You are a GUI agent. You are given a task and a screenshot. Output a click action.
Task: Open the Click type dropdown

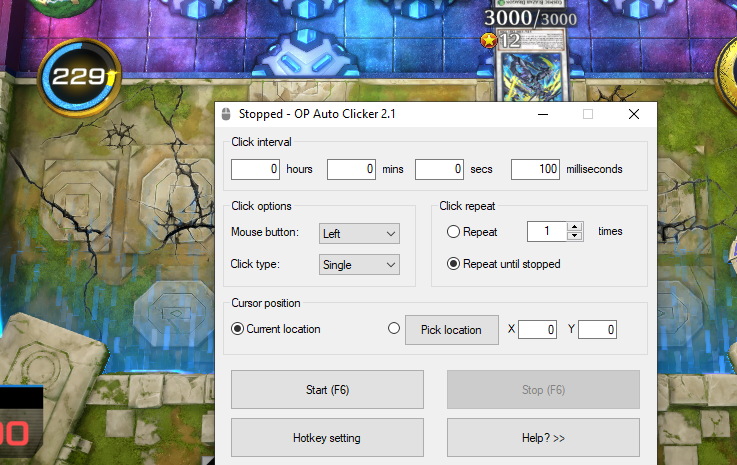pyautogui.click(x=359, y=265)
